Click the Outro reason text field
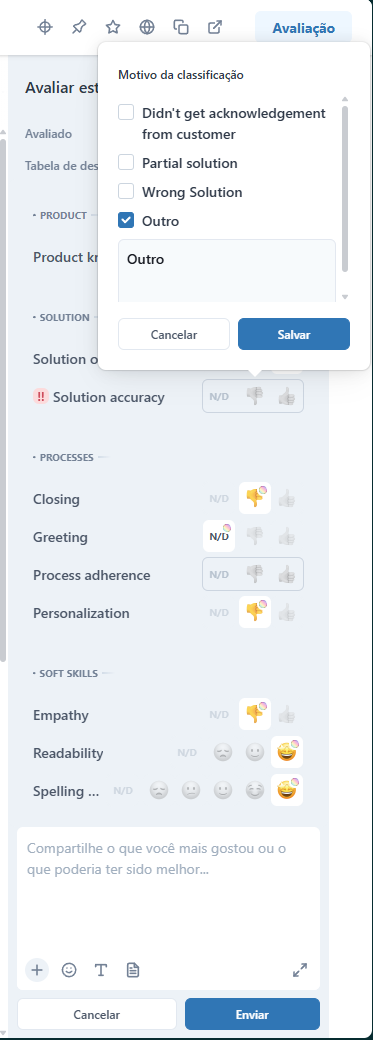373x1040 pixels. tap(227, 271)
